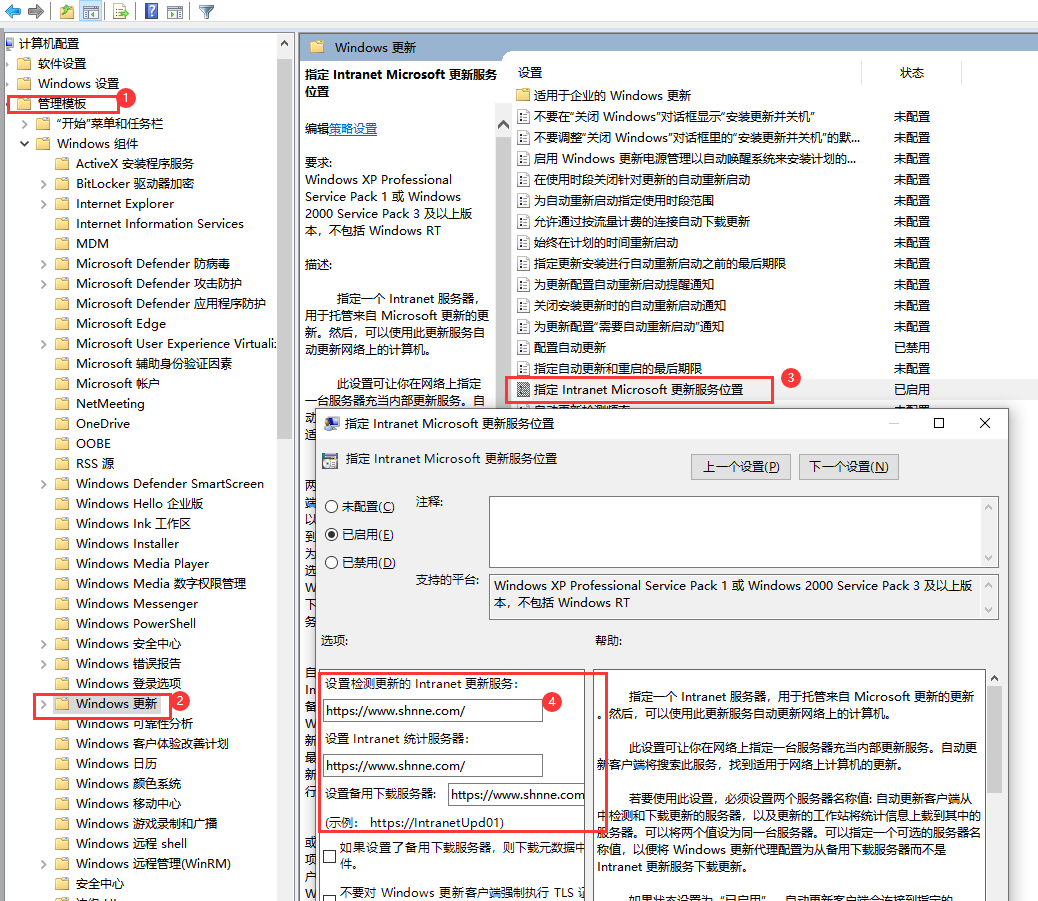Select the Windows 更新 tree item
Screen dimensions: 1038x901
[x=117, y=704]
